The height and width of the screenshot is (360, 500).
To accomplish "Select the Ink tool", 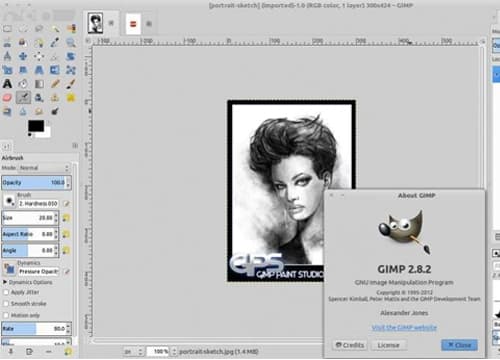I will (39, 98).
